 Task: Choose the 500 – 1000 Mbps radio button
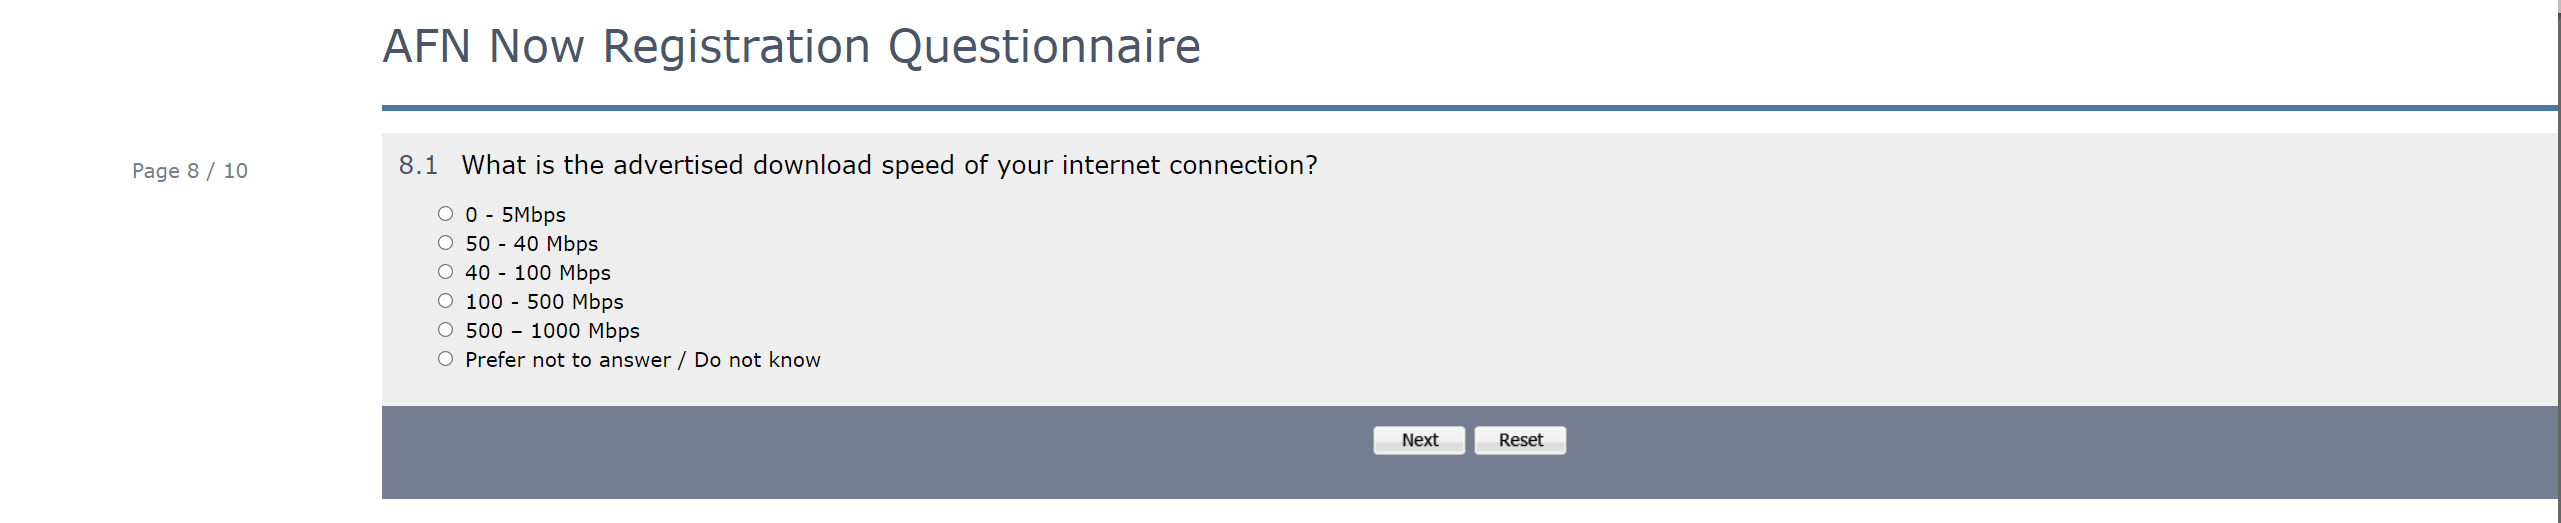click(445, 330)
